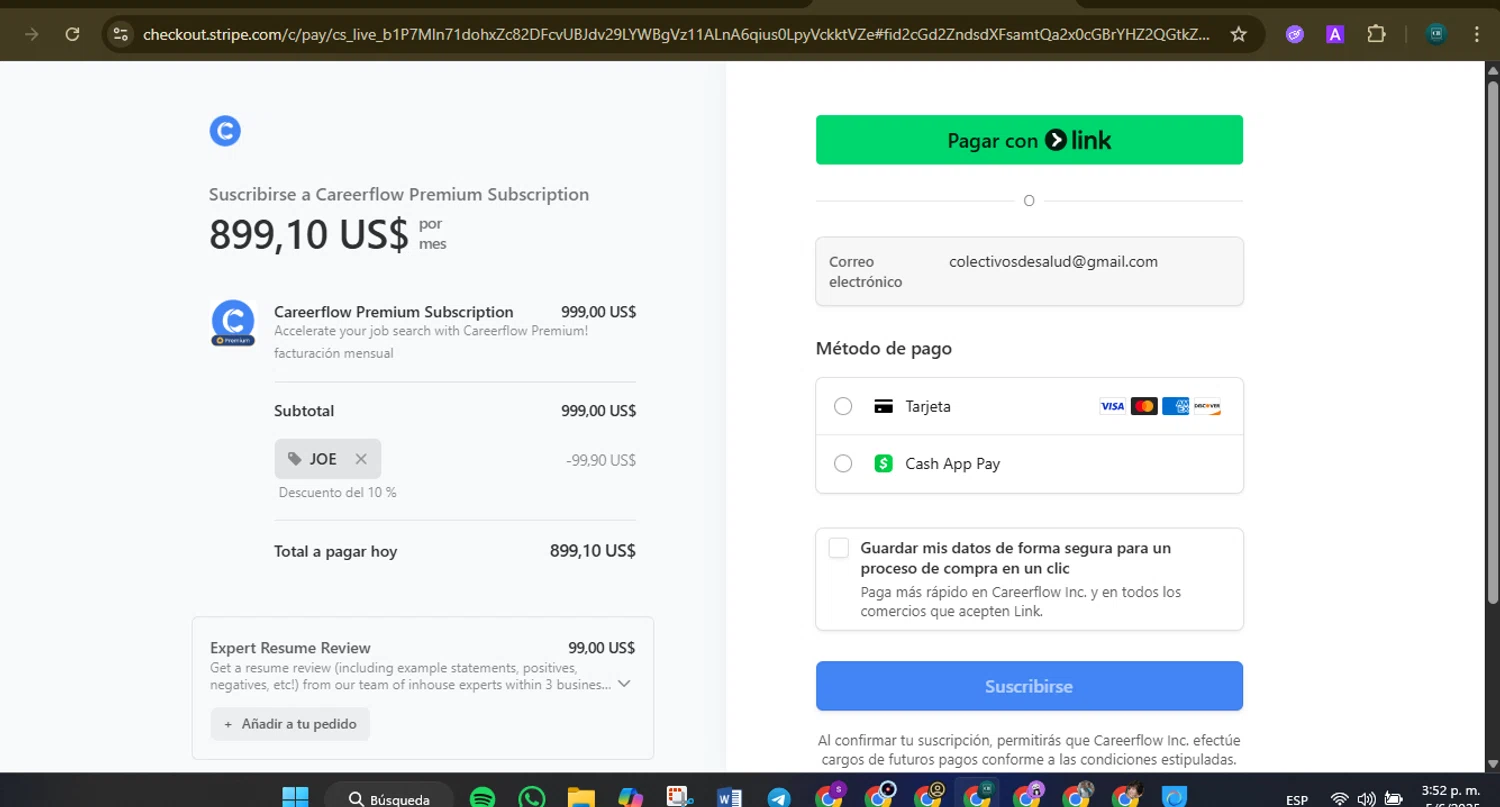Open site information icon in address bar
This screenshot has height=807, width=1500.
pyautogui.click(x=120, y=34)
